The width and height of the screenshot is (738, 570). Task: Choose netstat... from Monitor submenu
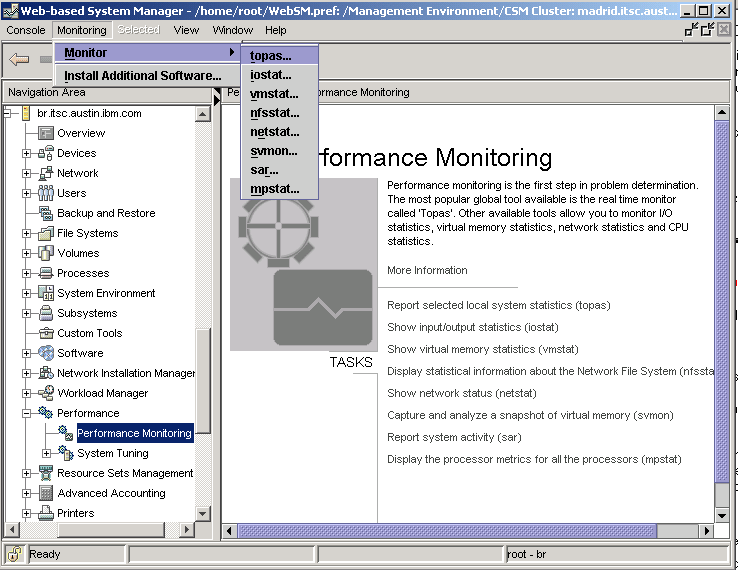point(280,132)
